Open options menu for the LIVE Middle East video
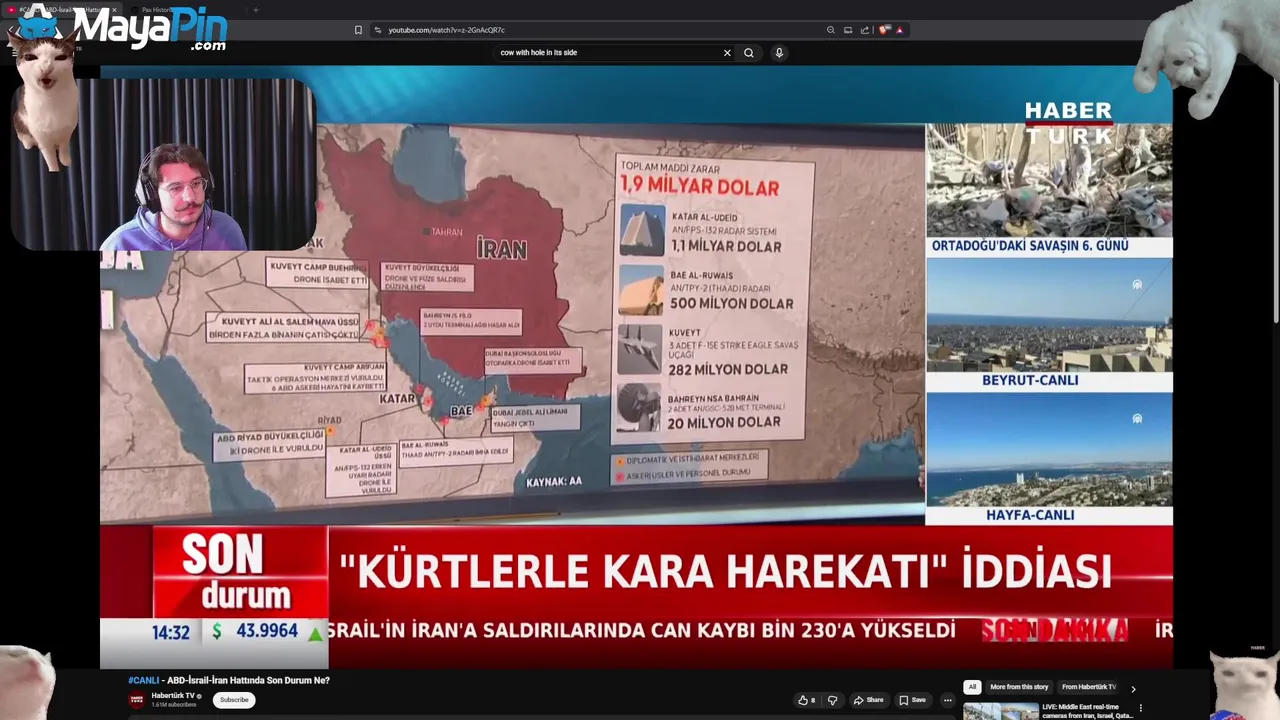 click(x=1141, y=708)
